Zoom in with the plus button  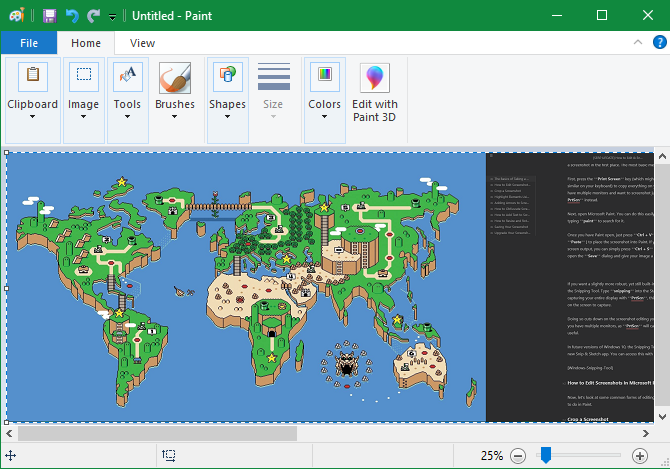coord(640,456)
